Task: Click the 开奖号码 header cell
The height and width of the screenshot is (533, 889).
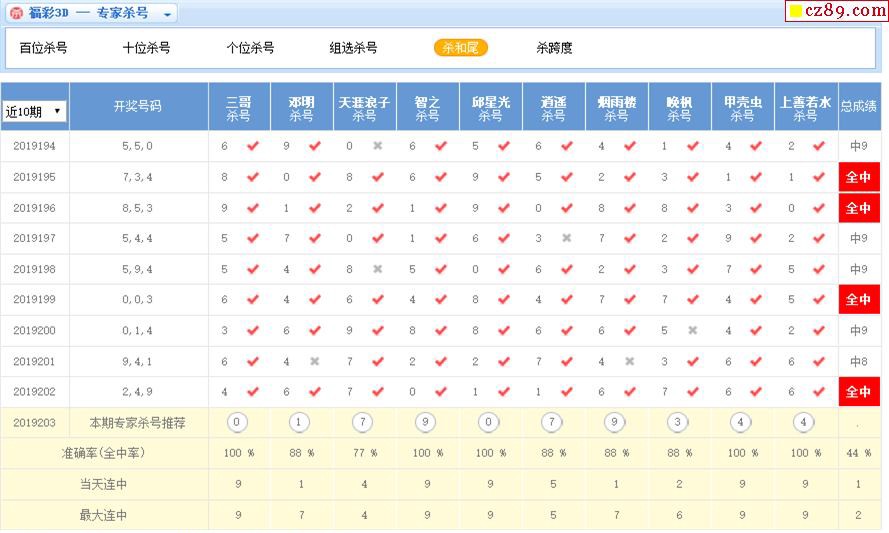Action: click(138, 106)
